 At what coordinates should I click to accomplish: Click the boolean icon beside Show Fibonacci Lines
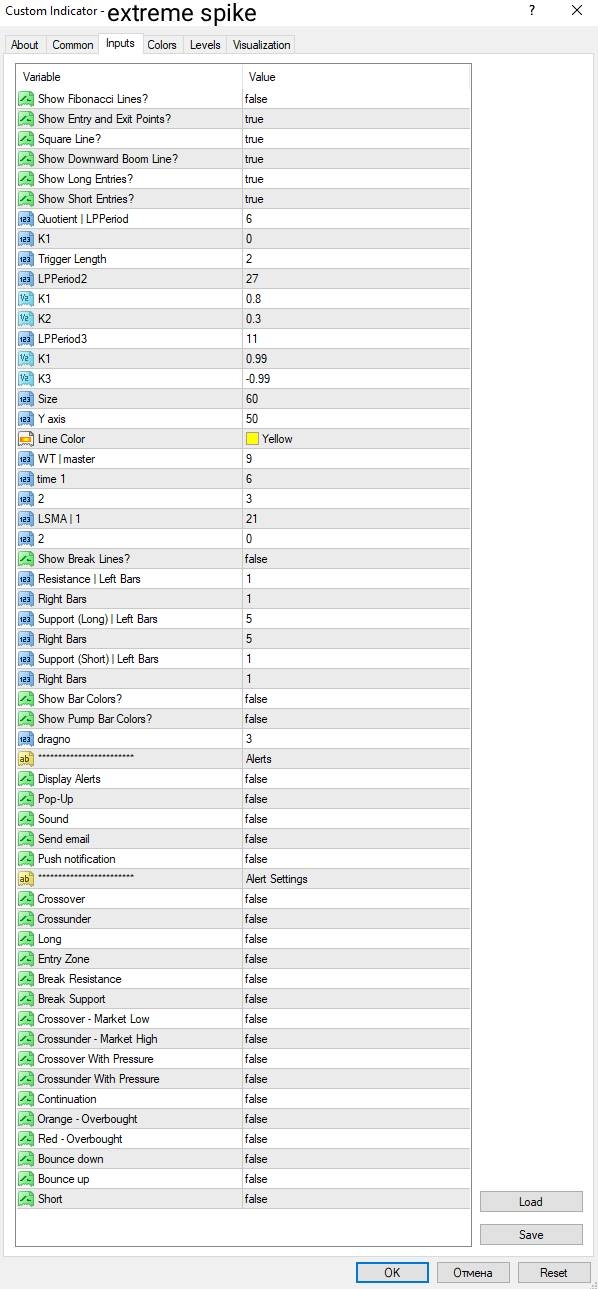[x=26, y=99]
